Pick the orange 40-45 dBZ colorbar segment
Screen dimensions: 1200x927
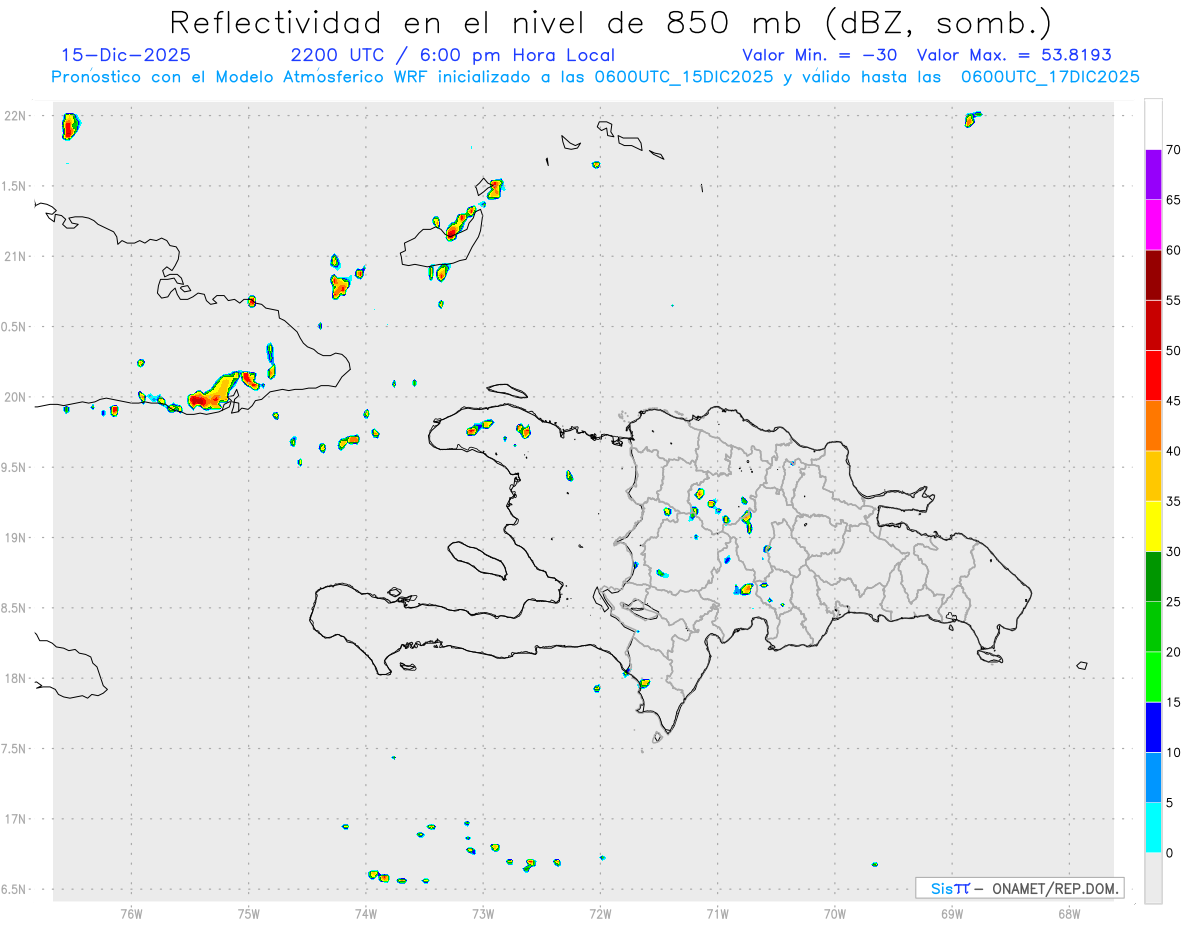[1153, 426]
